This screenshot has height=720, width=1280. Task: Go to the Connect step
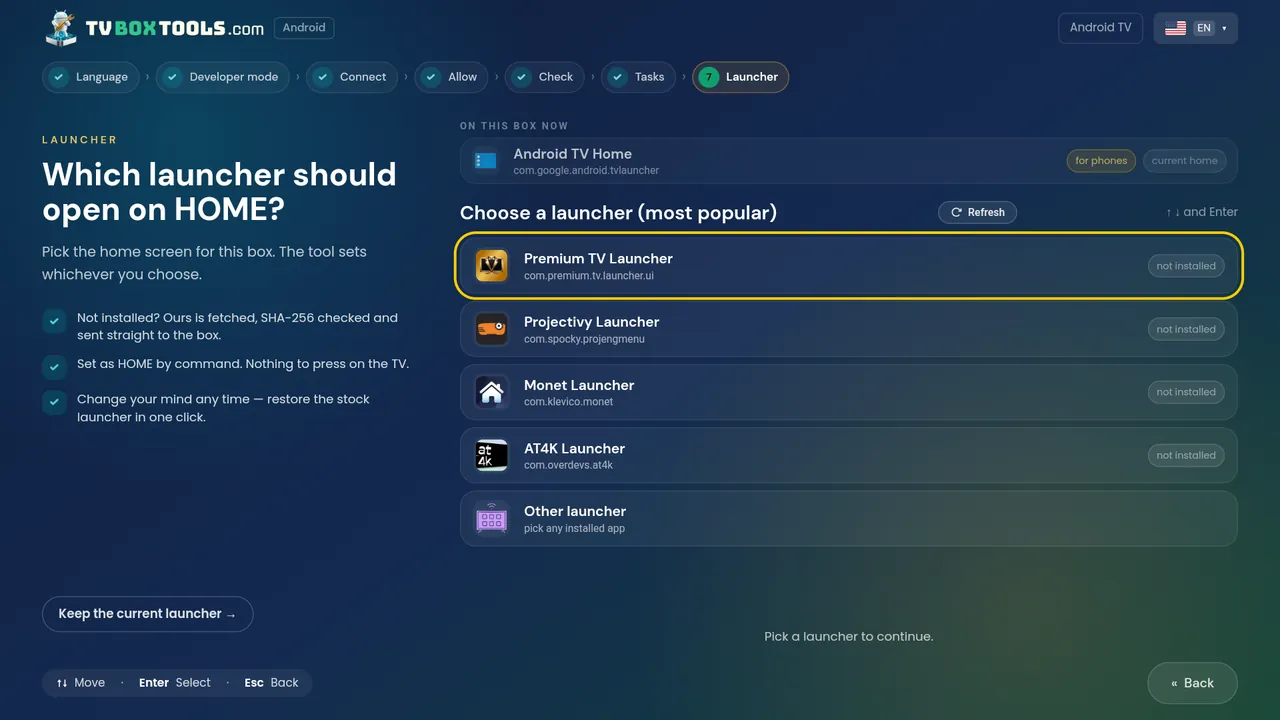point(352,77)
